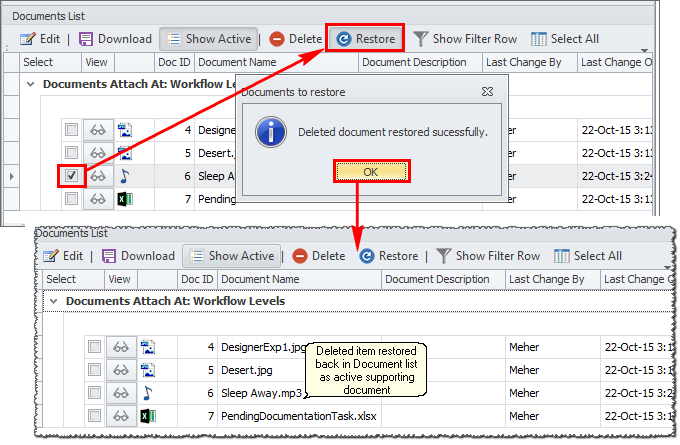Click the image file icon beside DesignerExp1.jpg

pos(148,347)
